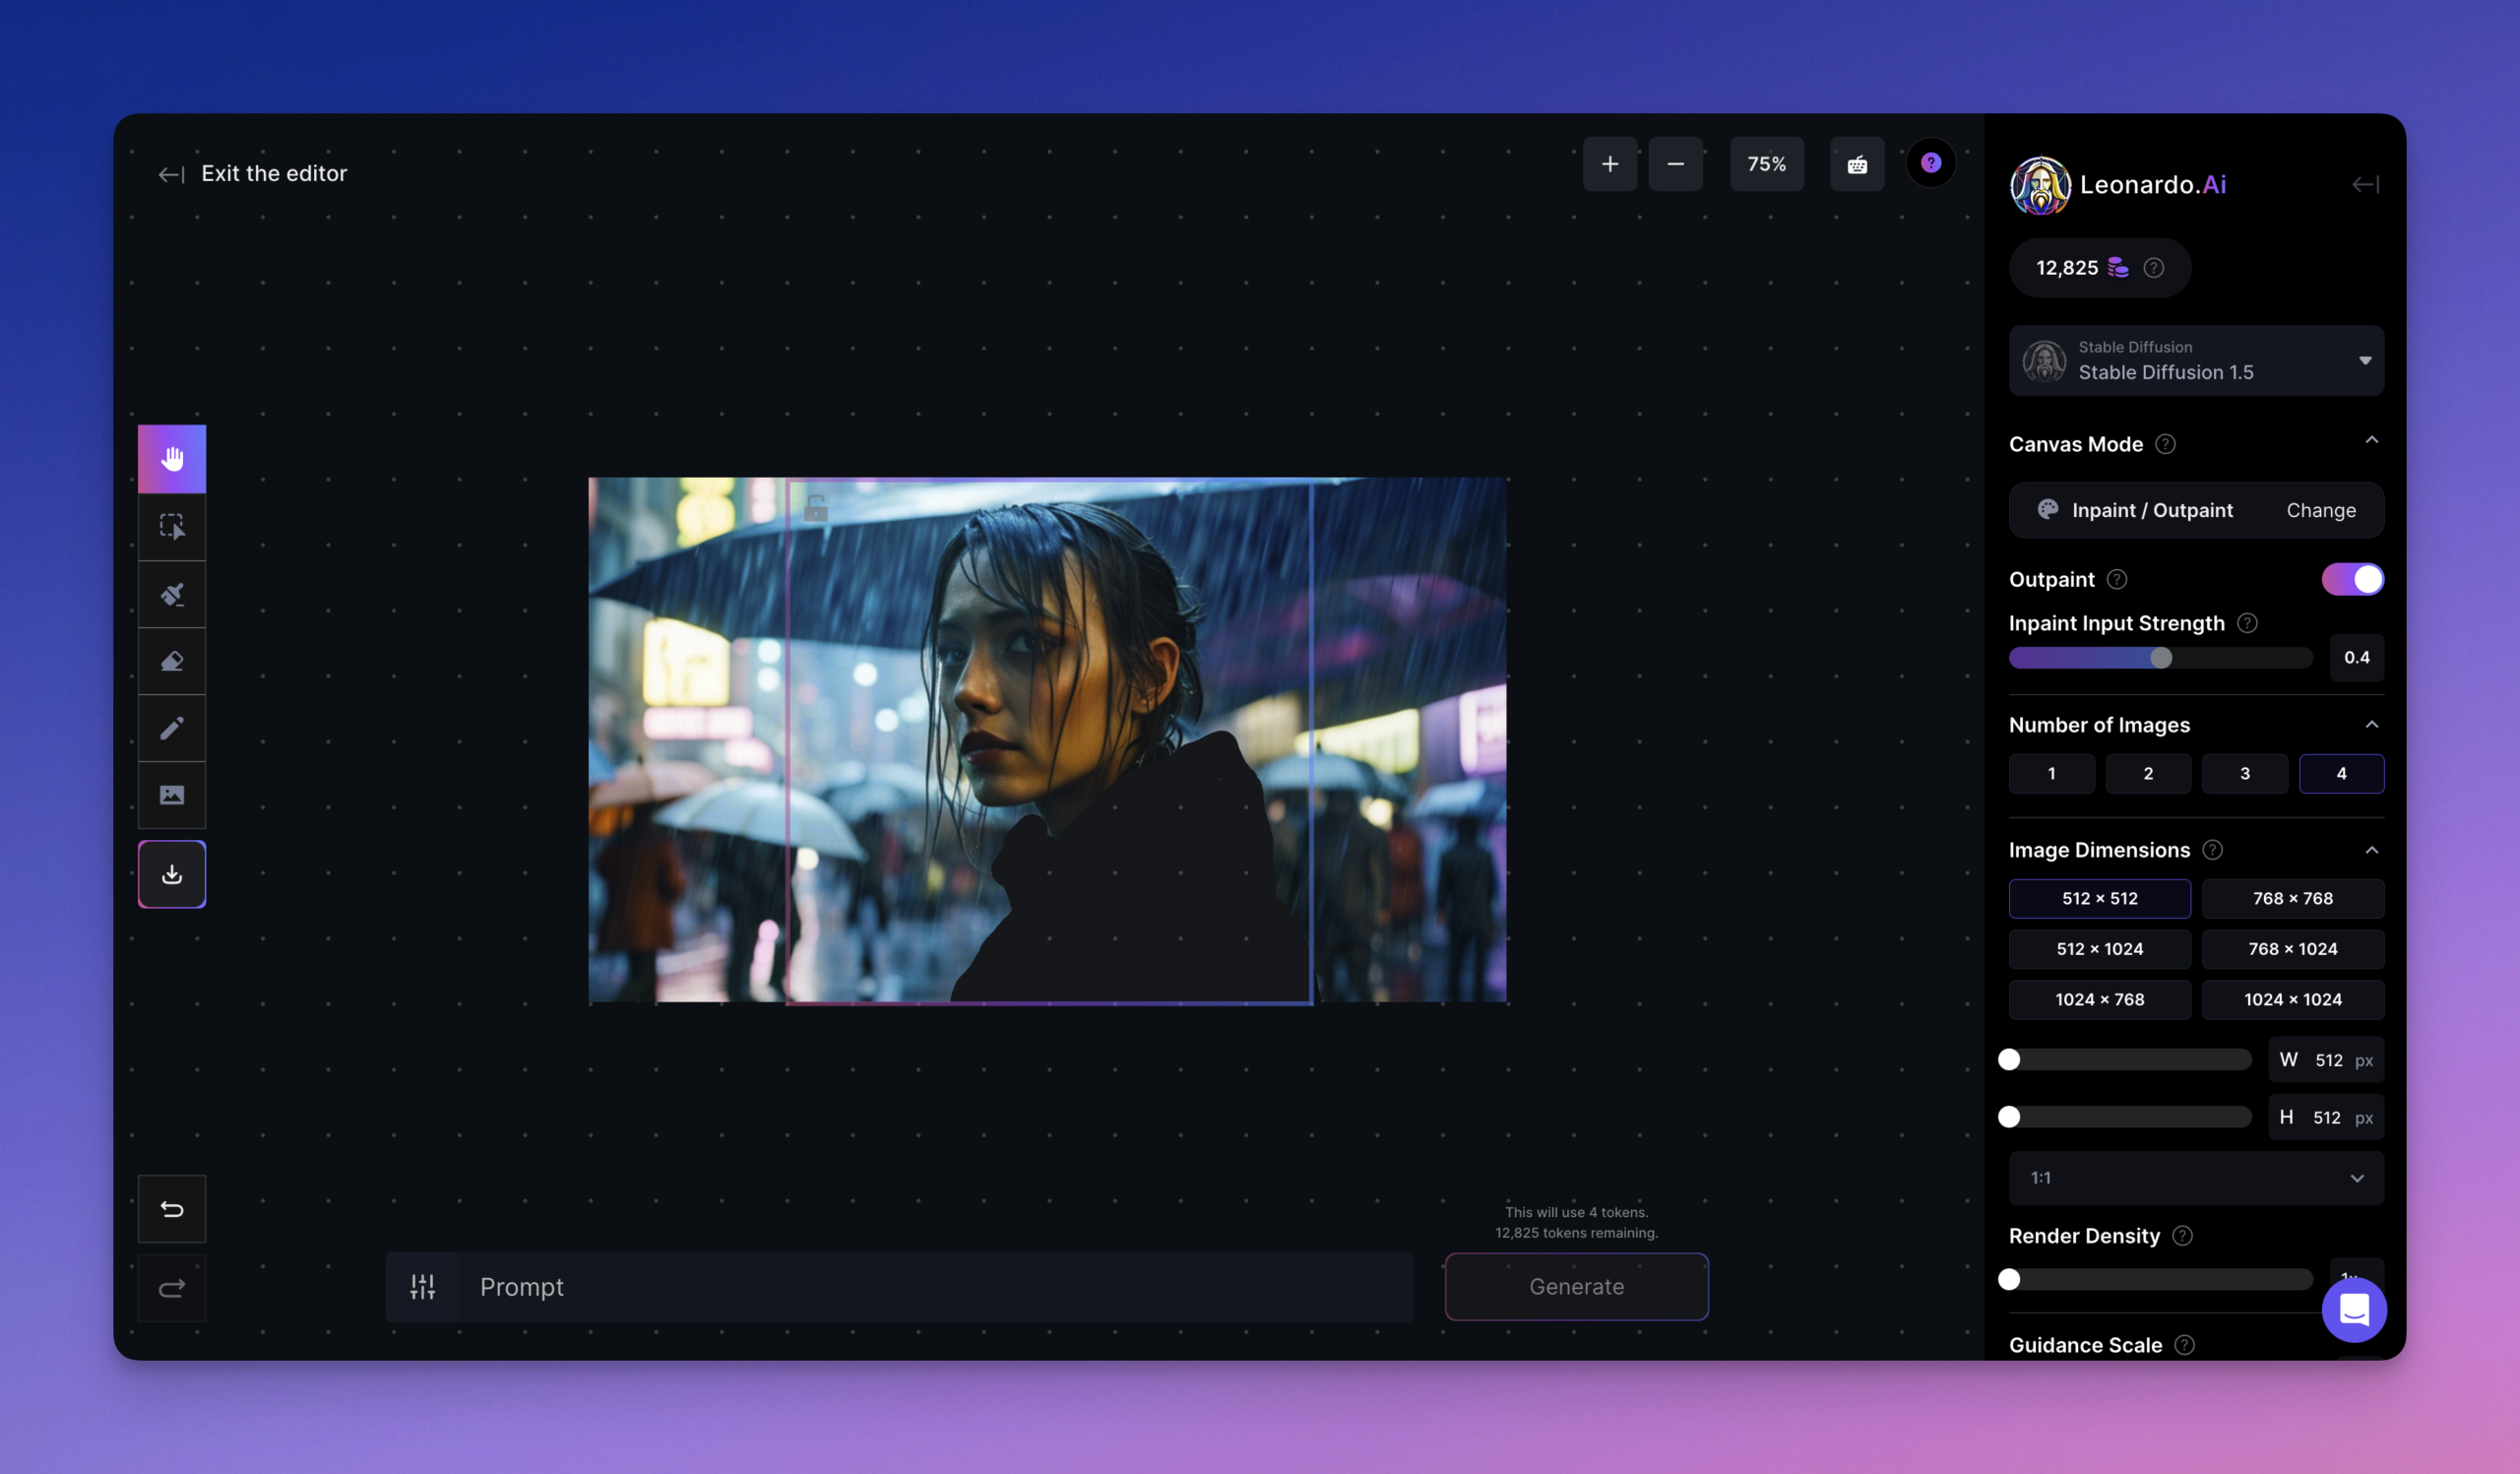Toggle the Outpaint switch off
Image resolution: width=2520 pixels, height=1474 pixels.
click(2352, 579)
